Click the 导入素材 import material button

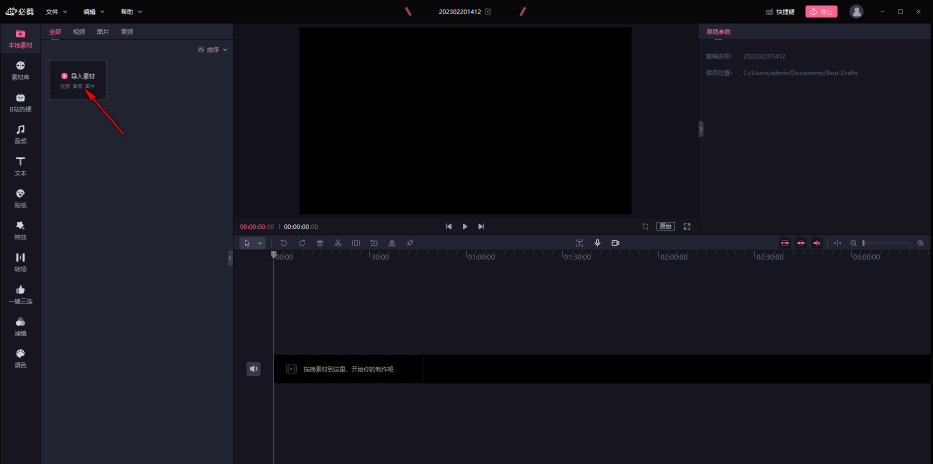coord(77,77)
